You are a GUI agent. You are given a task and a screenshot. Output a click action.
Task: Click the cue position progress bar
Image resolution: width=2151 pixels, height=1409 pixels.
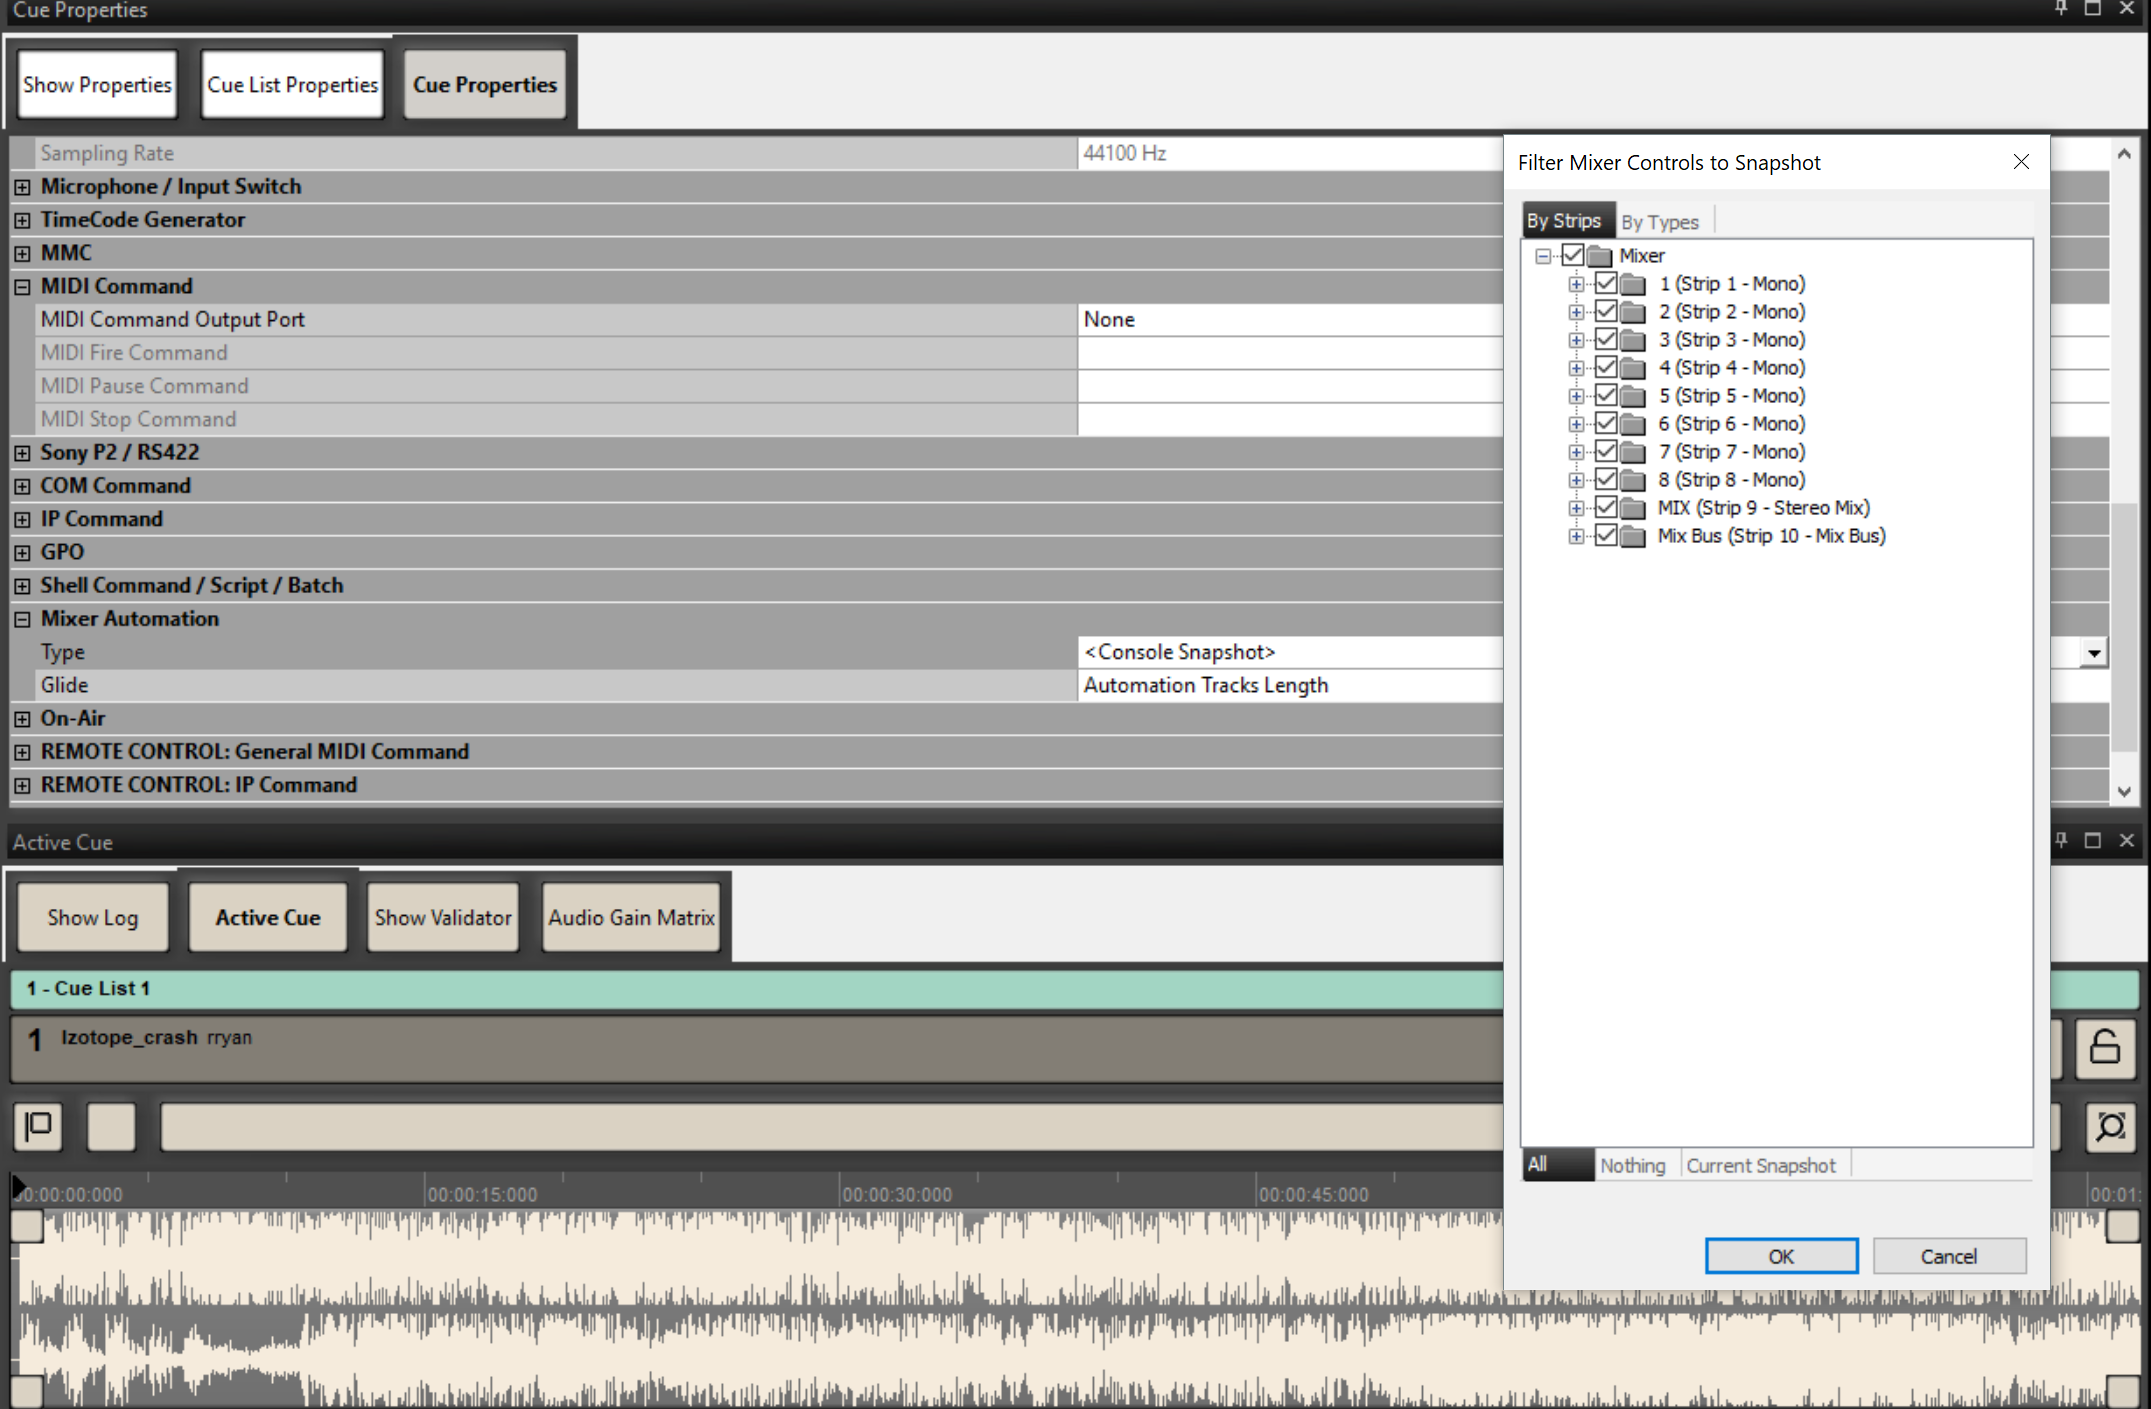coord(831,1127)
